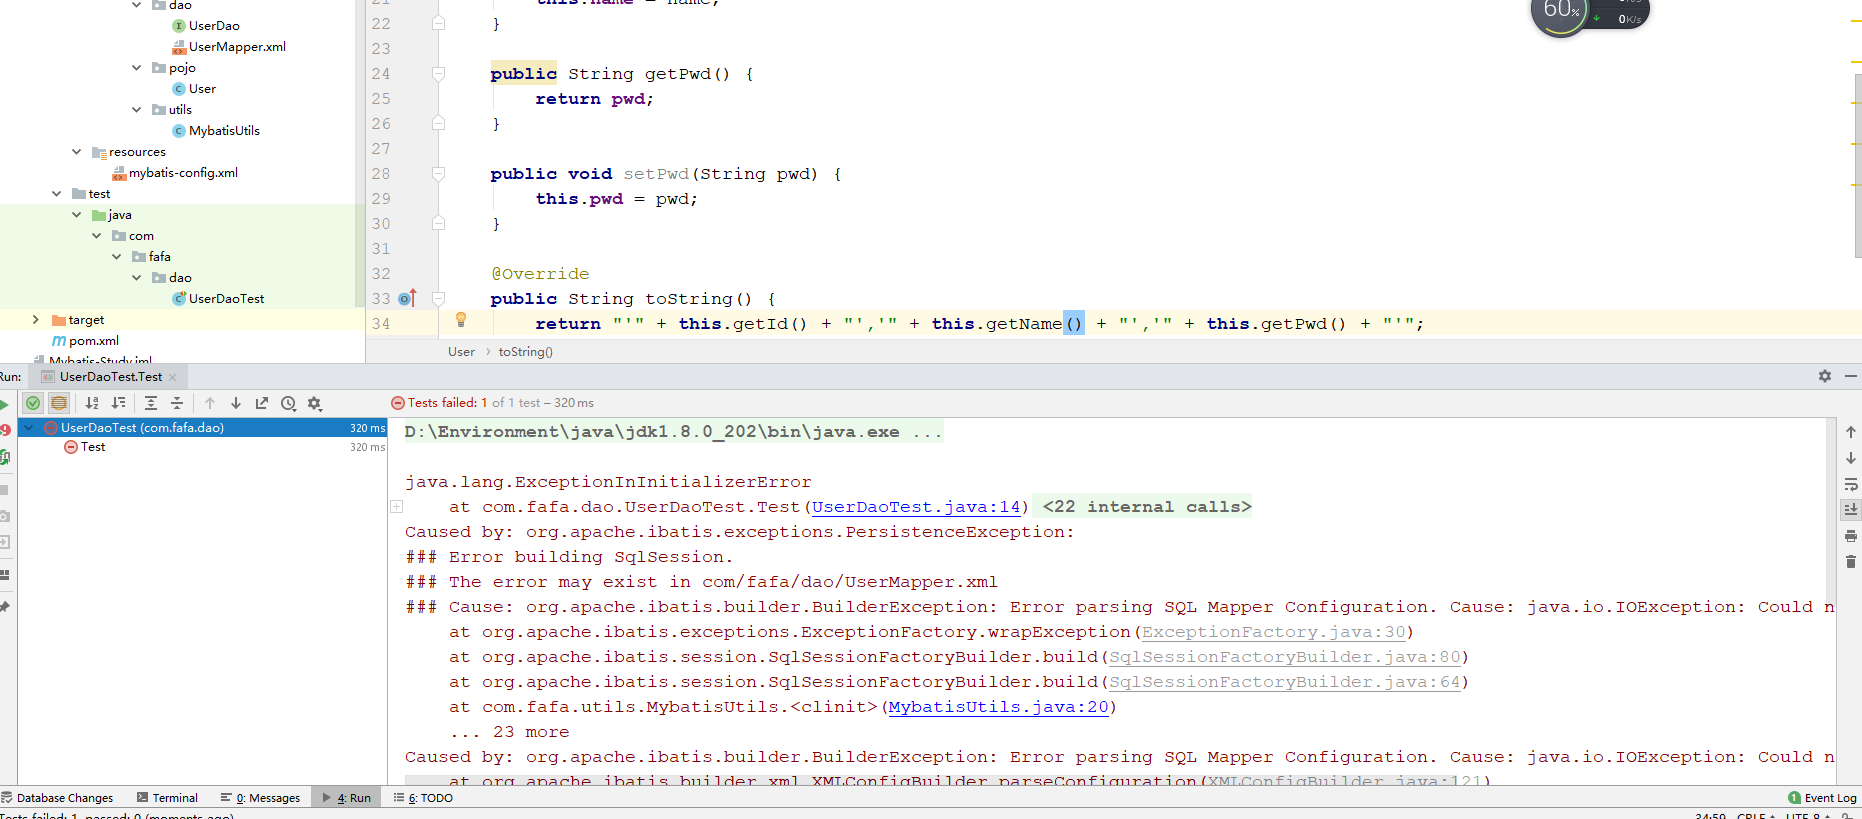Image resolution: width=1862 pixels, height=819 pixels.
Task: Sort test results by duration
Action: (118, 403)
